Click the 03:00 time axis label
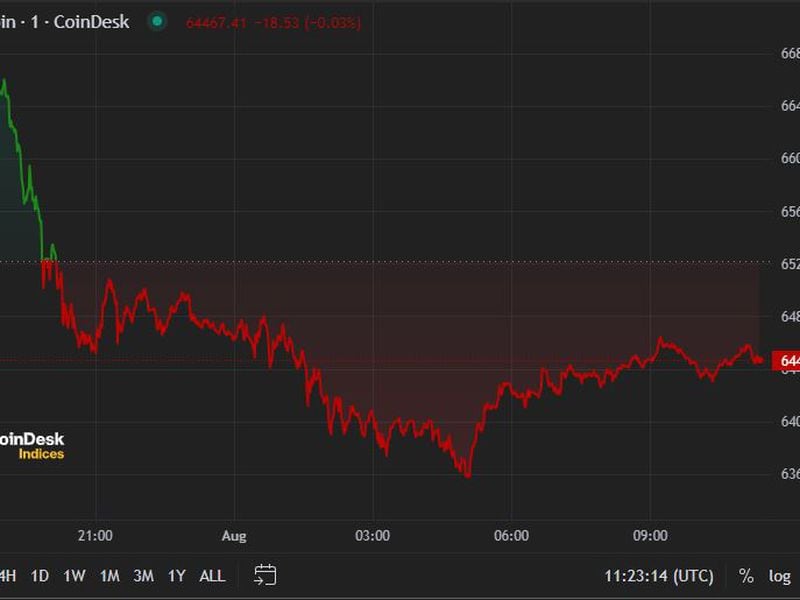The height and width of the screenshot is (600, 800). click(x=372, y=536)
